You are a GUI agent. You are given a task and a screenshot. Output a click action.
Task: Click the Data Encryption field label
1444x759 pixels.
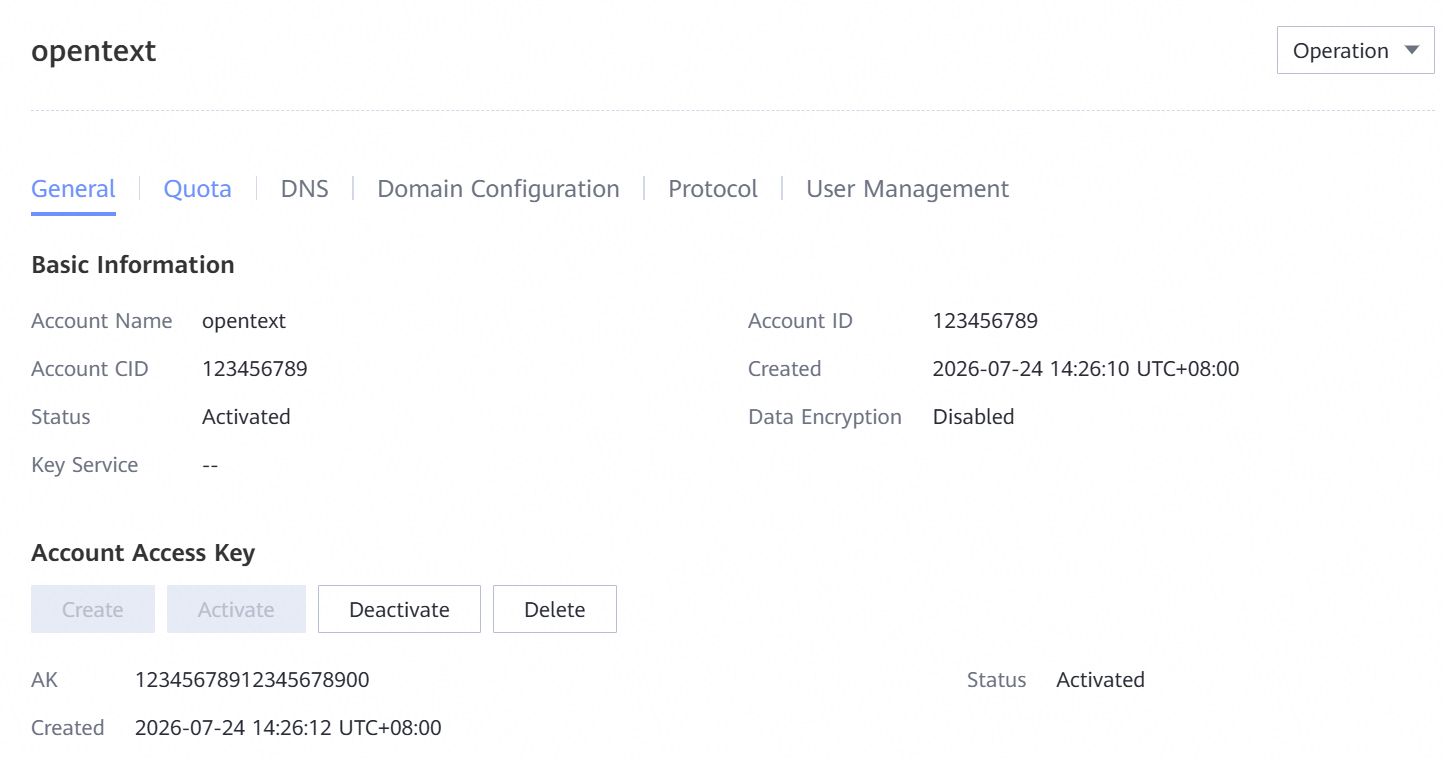825,417
